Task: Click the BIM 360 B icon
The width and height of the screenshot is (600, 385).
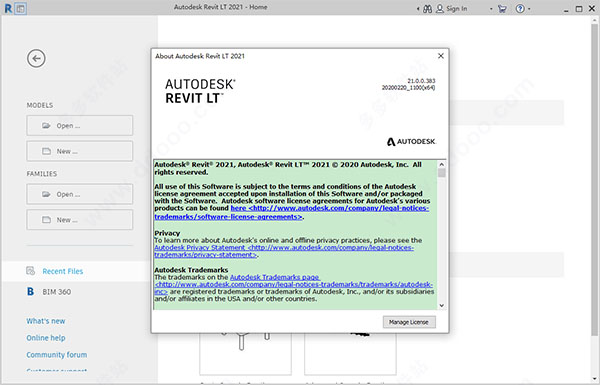Action: point(30,292)
